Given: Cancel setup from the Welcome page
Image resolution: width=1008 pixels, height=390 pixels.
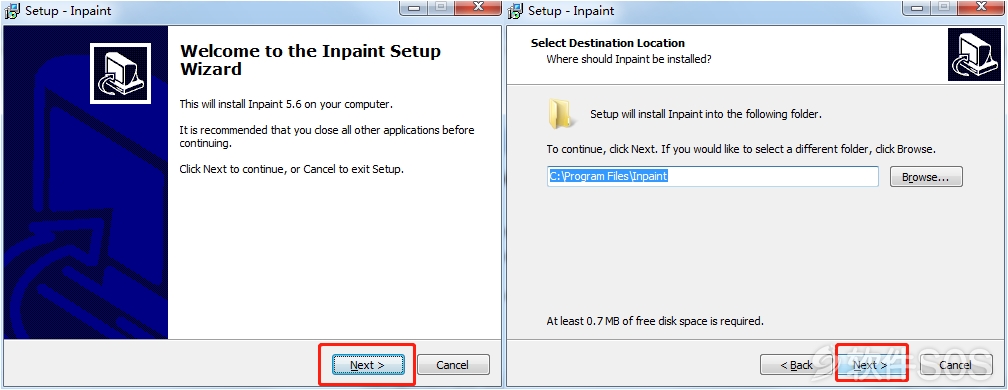Looking at the screenshot, I should [x=453, y=365].
